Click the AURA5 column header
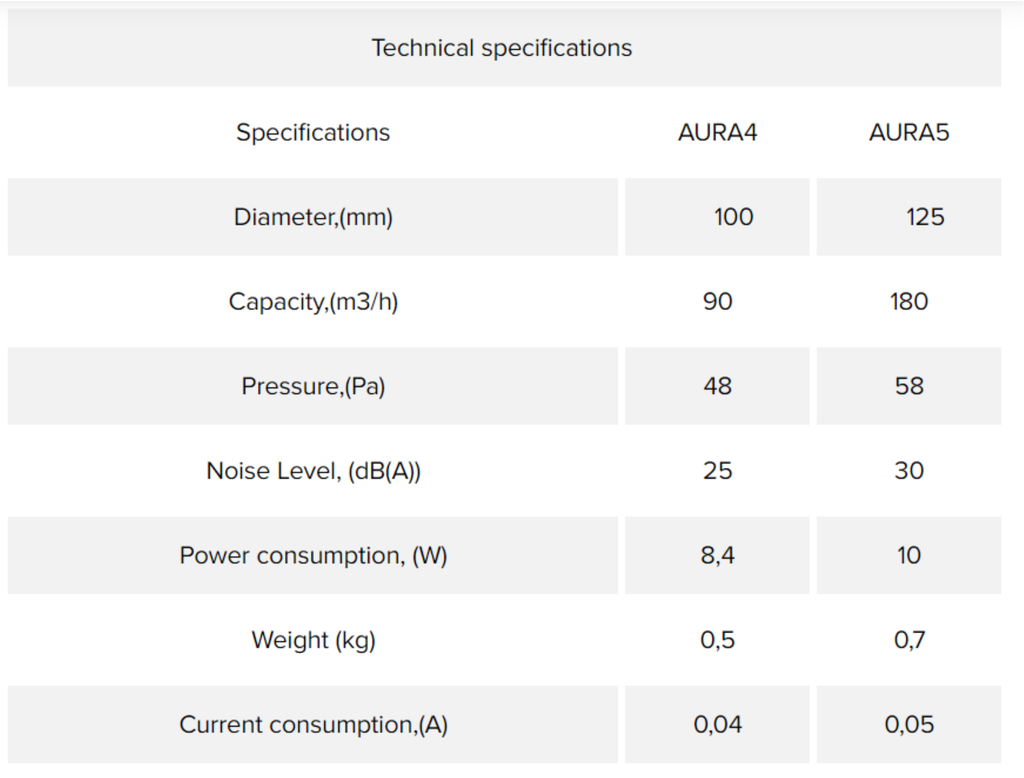The height and width of the screenshot is (778, 1024). (908, 133)
